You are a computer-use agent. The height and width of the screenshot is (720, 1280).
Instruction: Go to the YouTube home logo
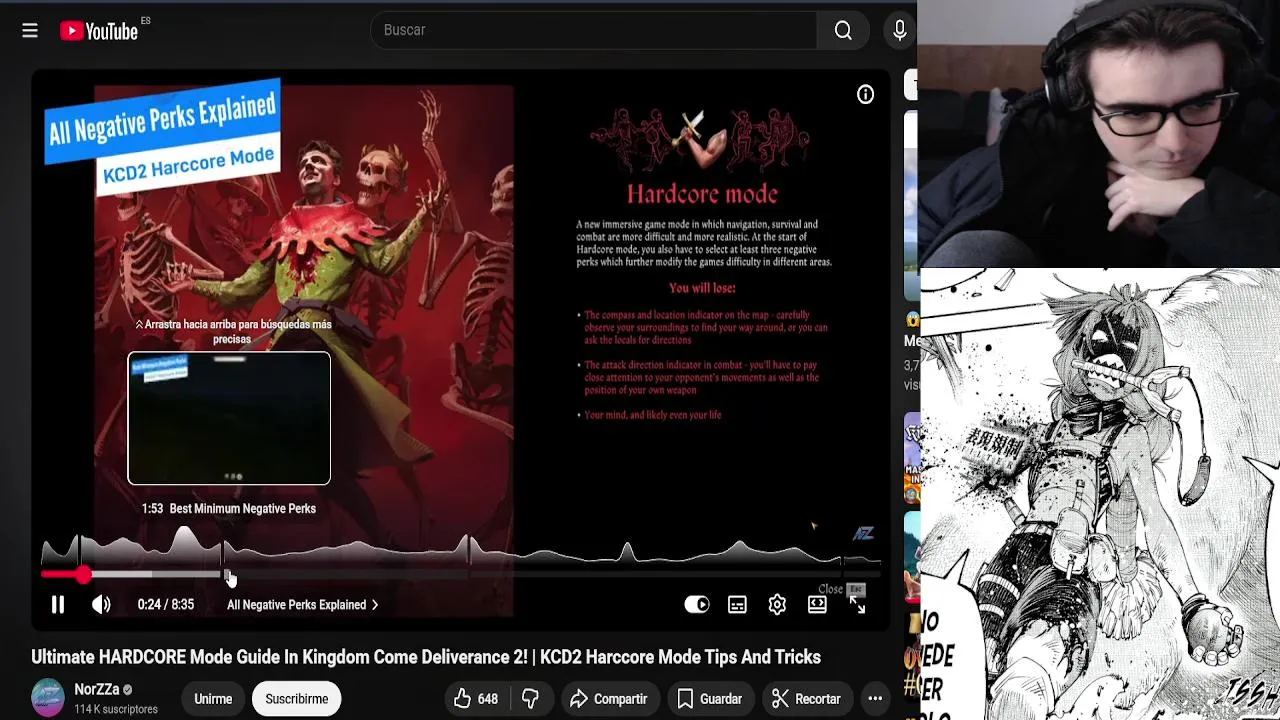(98, 31)
